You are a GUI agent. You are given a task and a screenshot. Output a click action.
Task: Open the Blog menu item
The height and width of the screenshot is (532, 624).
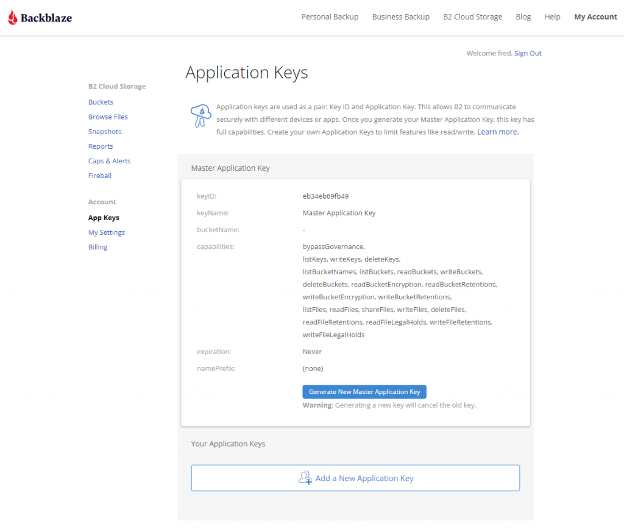click(x=523, y=17)
